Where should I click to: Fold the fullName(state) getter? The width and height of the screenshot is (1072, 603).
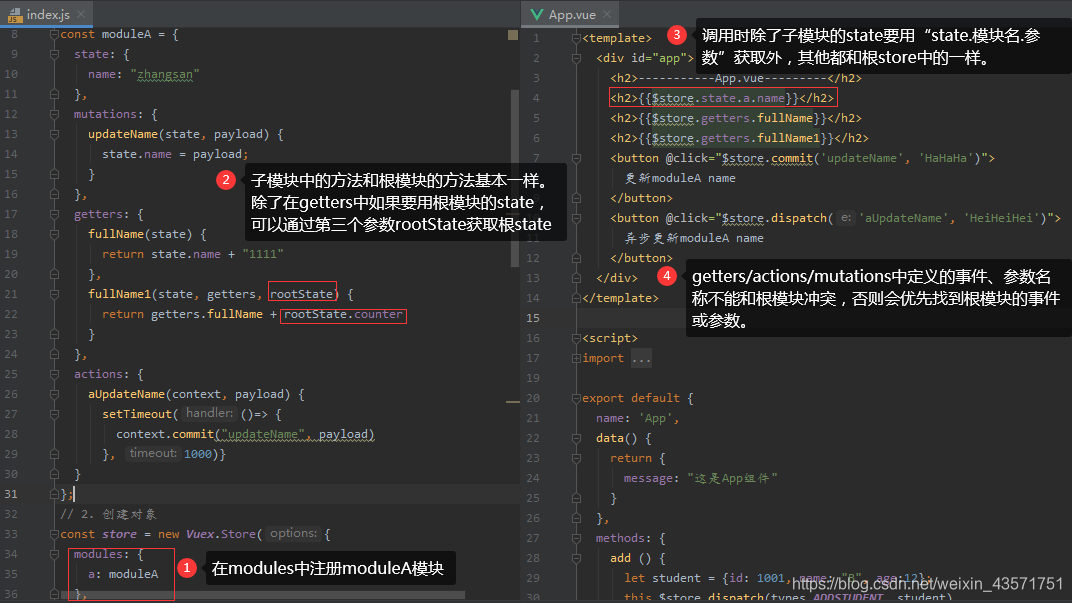tap(54, 234)
